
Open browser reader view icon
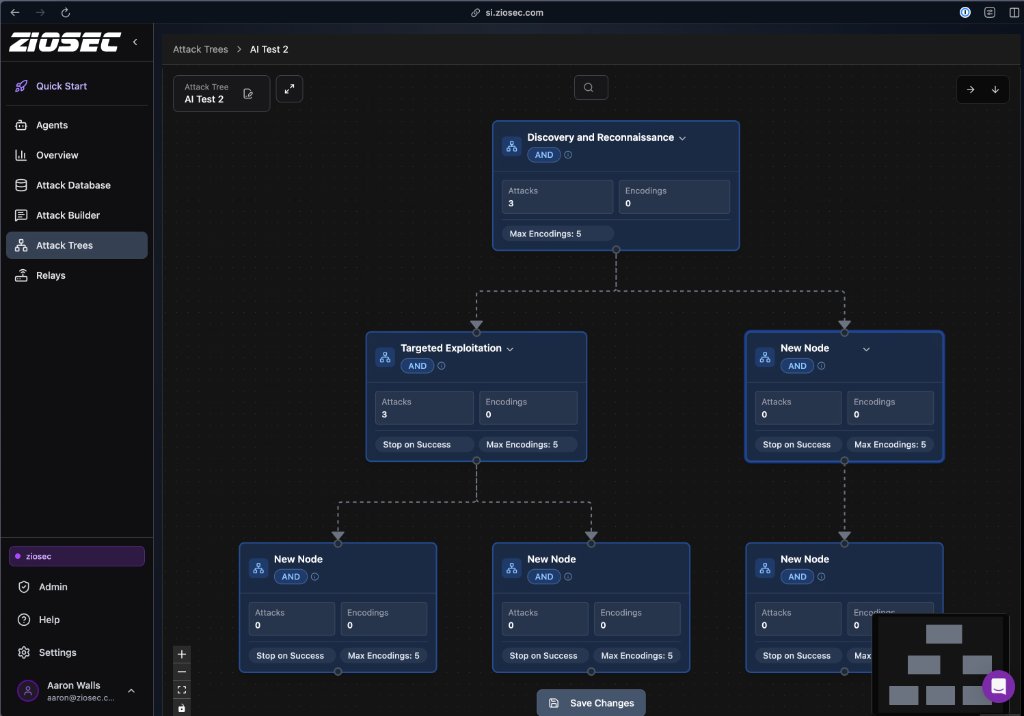[990, 12]
